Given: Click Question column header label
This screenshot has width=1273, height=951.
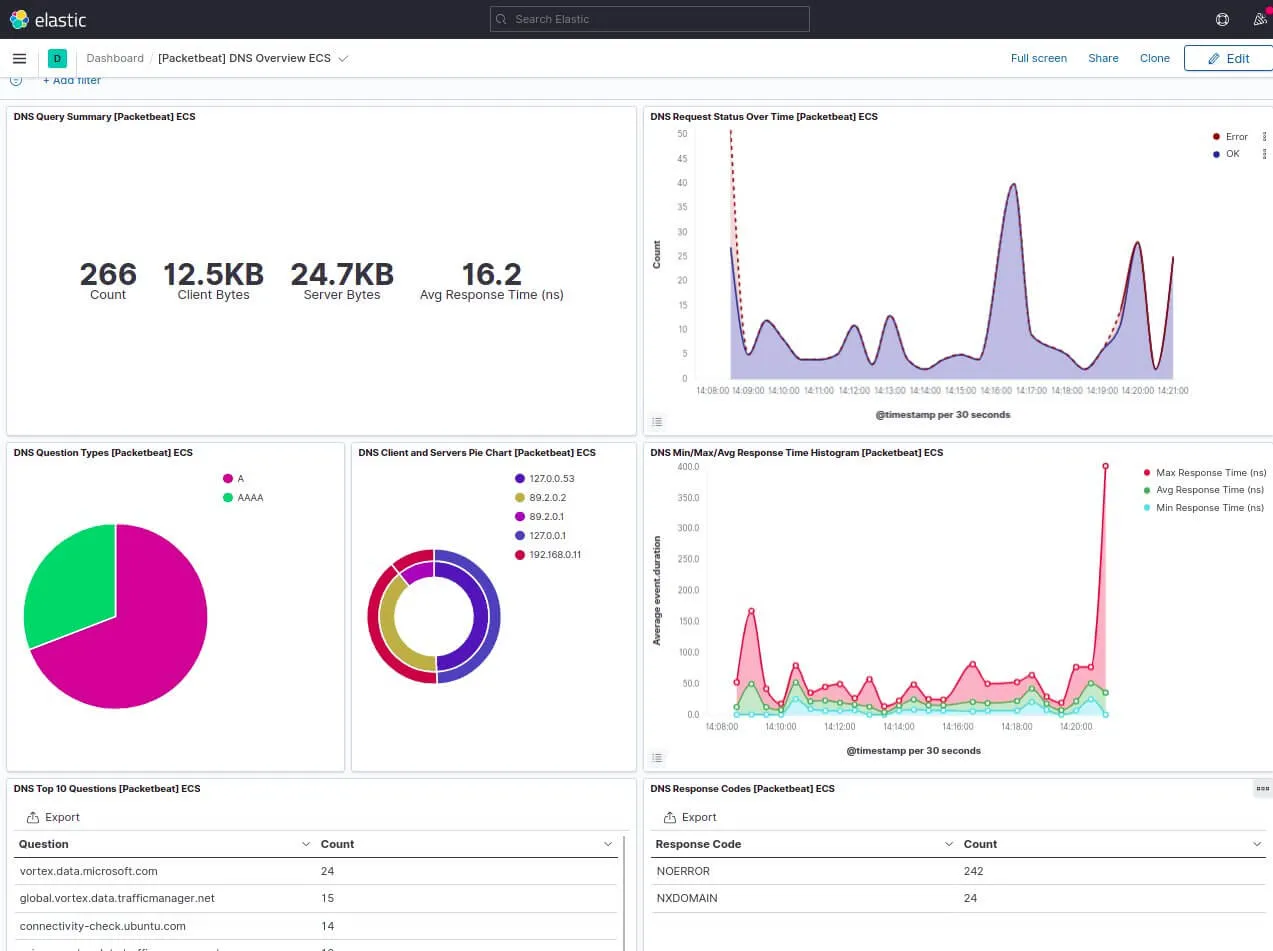Looking at the screenshot, I should 44,844.
